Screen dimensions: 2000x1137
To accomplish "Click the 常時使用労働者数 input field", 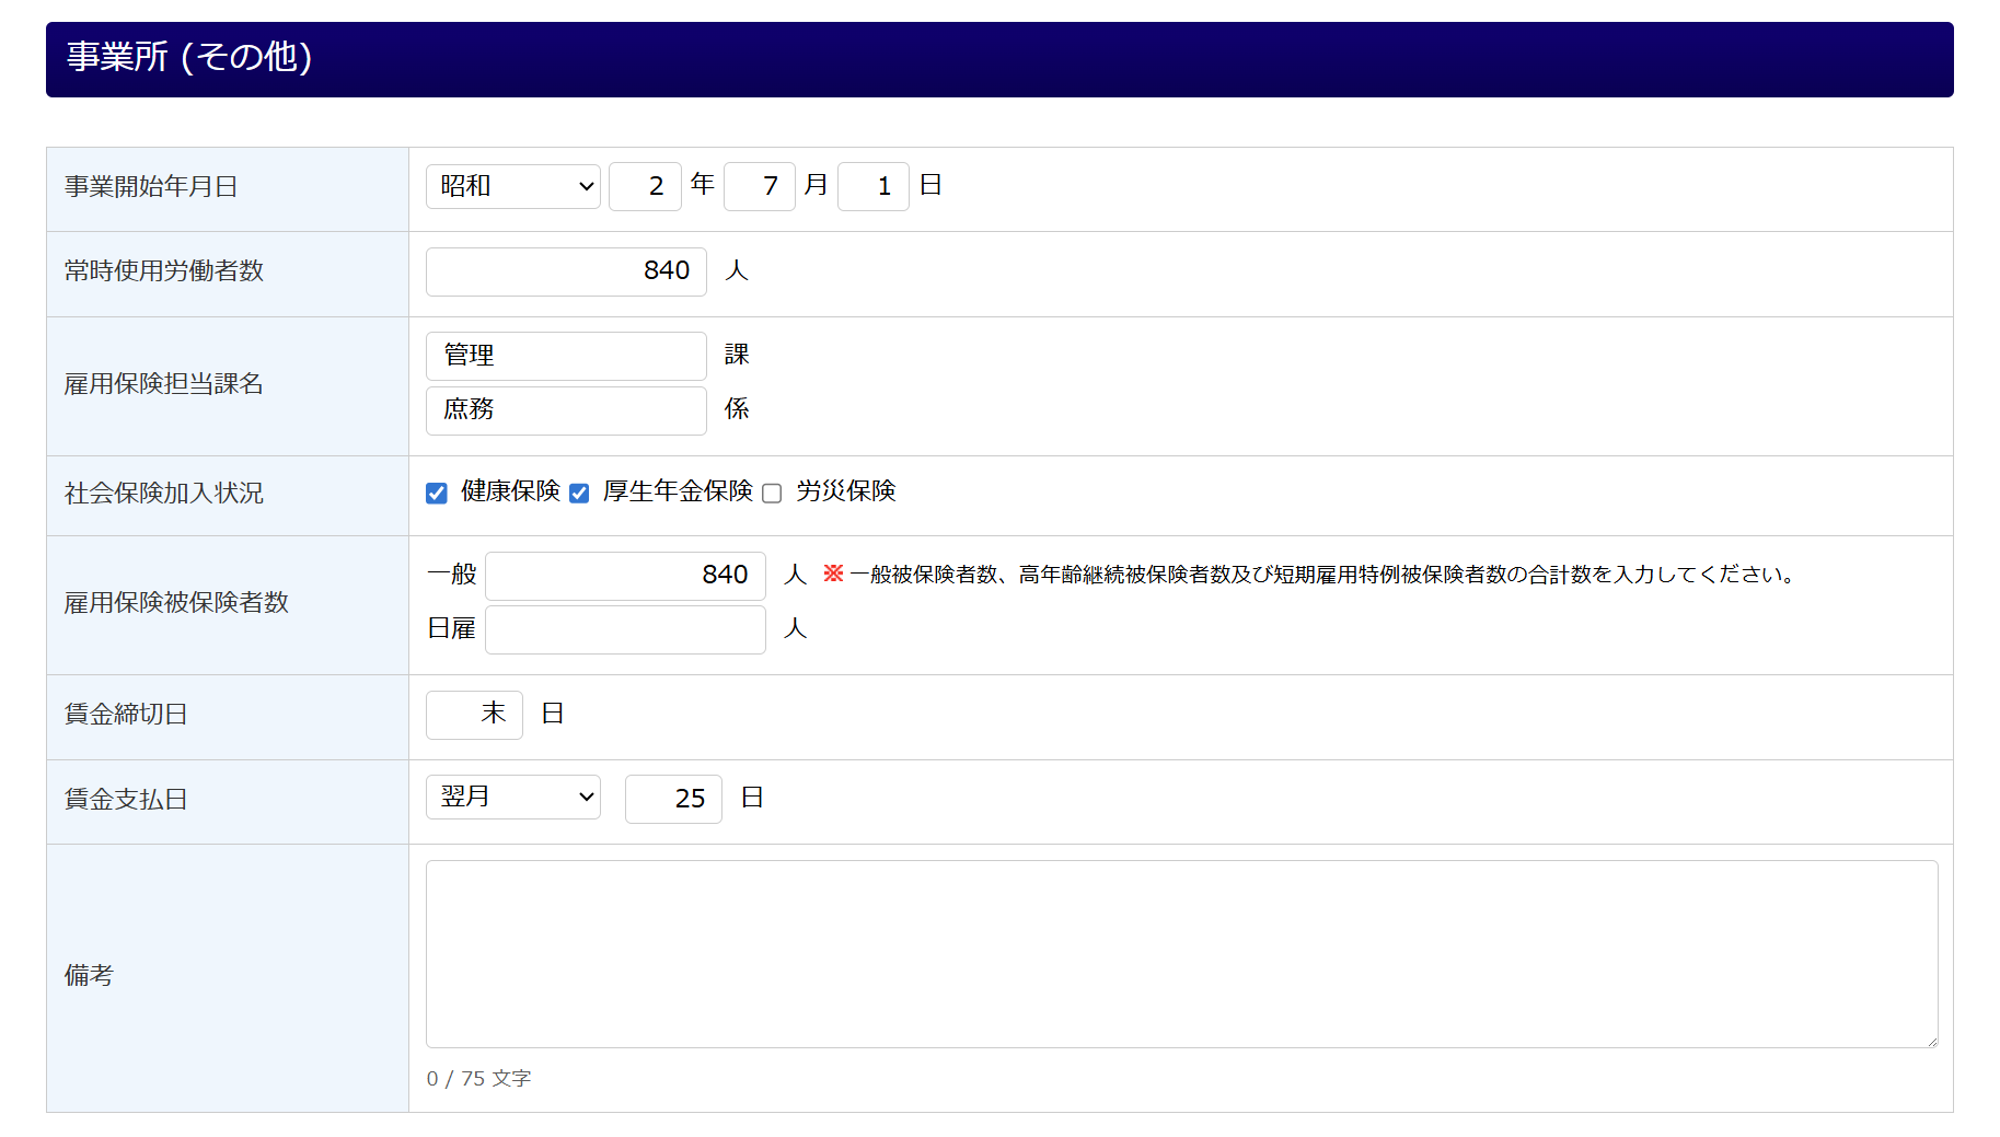I will [x=566, y=271].
